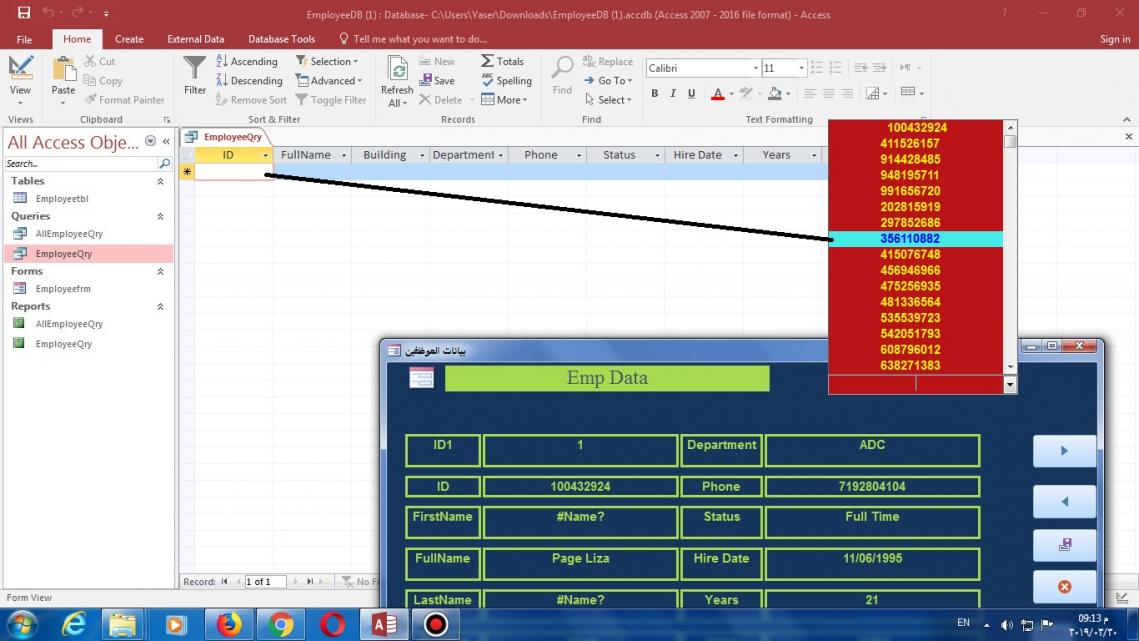The width and height of the screenshot is (1139, 641).
Task: Collapse the Queries group
Action: coord(161,216)
